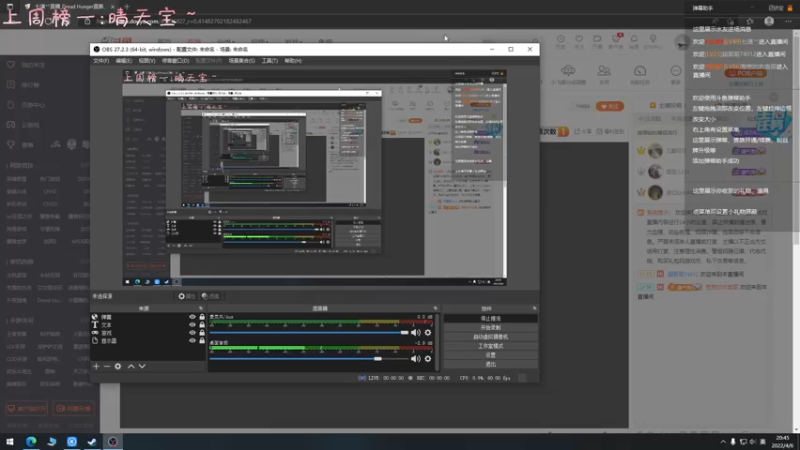Pop out the 混音器 dock panel icon
Screen dimensions: 800x450
[435, 308]
